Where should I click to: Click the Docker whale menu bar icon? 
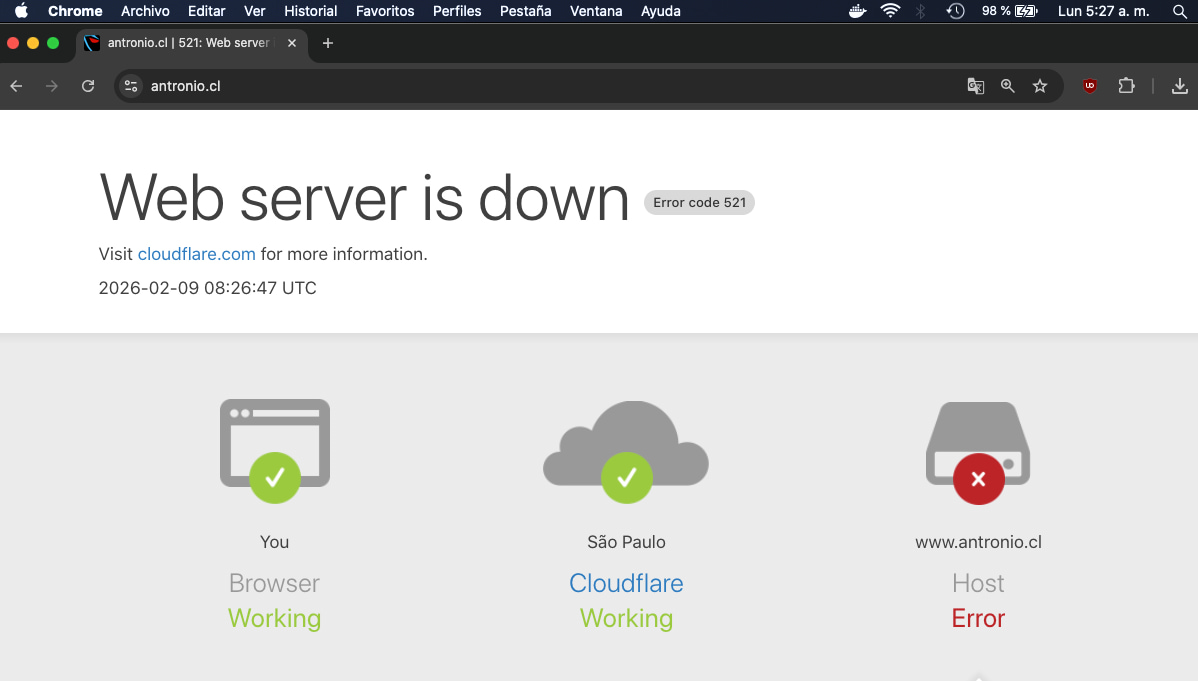coord(857,11)
